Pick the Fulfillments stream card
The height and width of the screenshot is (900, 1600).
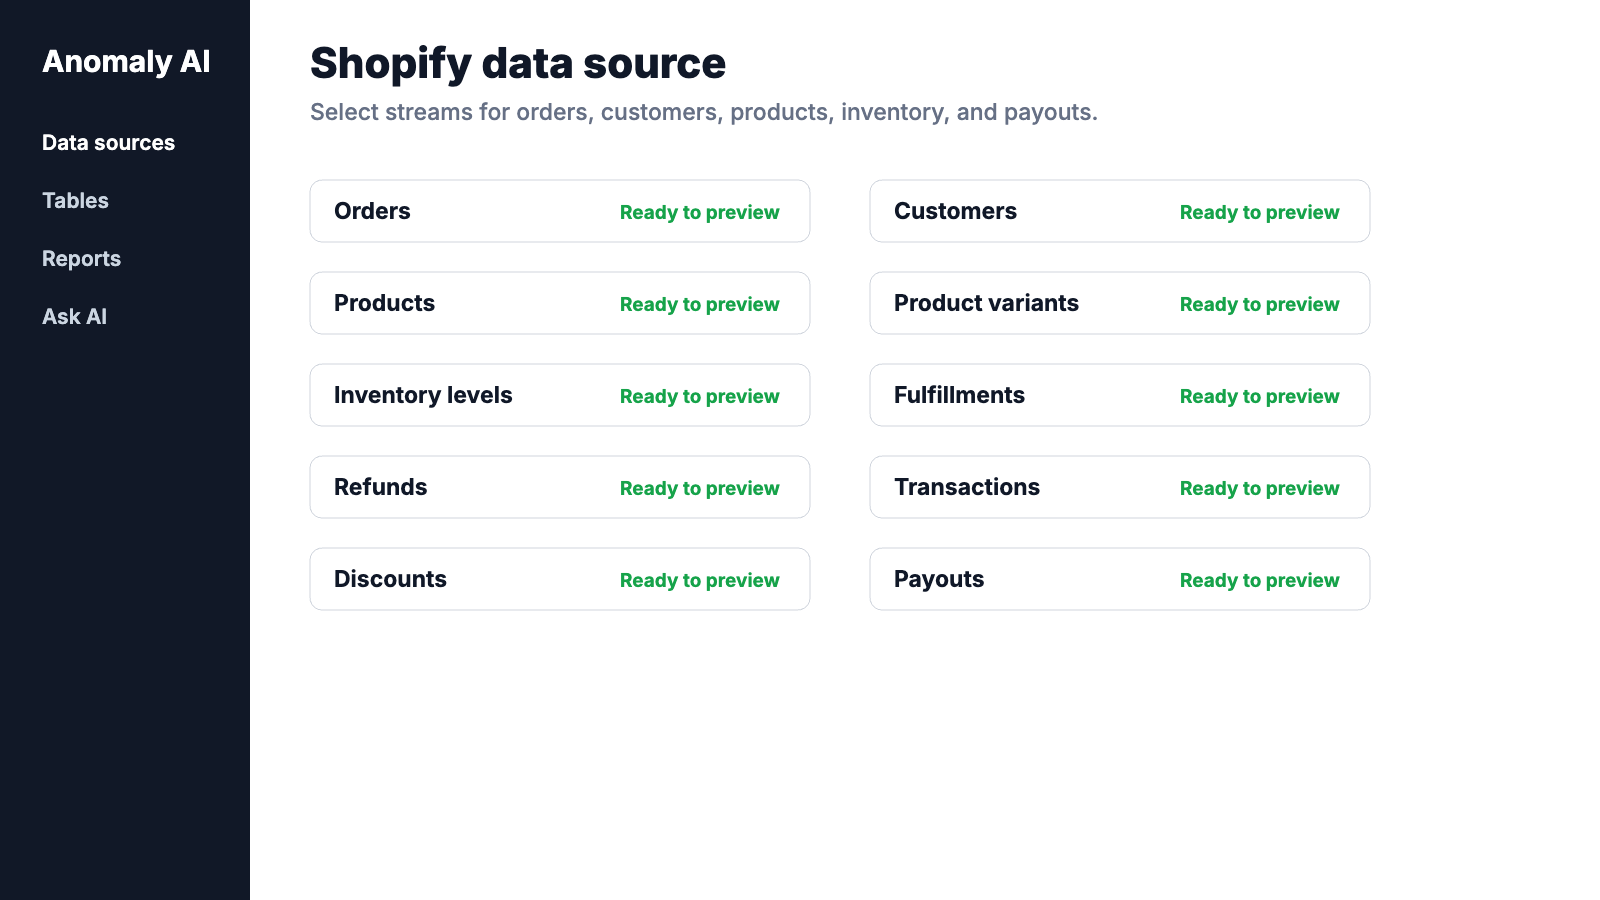point(1120,395)
